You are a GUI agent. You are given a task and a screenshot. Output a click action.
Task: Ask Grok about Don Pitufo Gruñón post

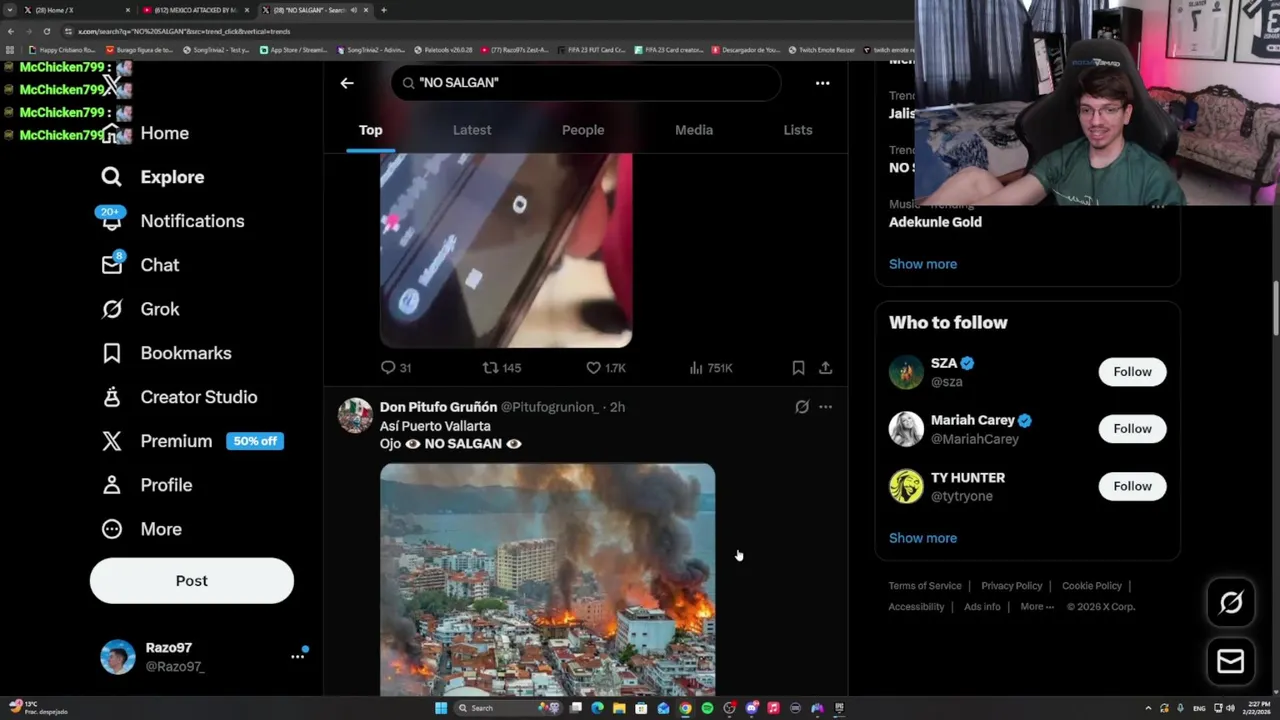[802, 407]
